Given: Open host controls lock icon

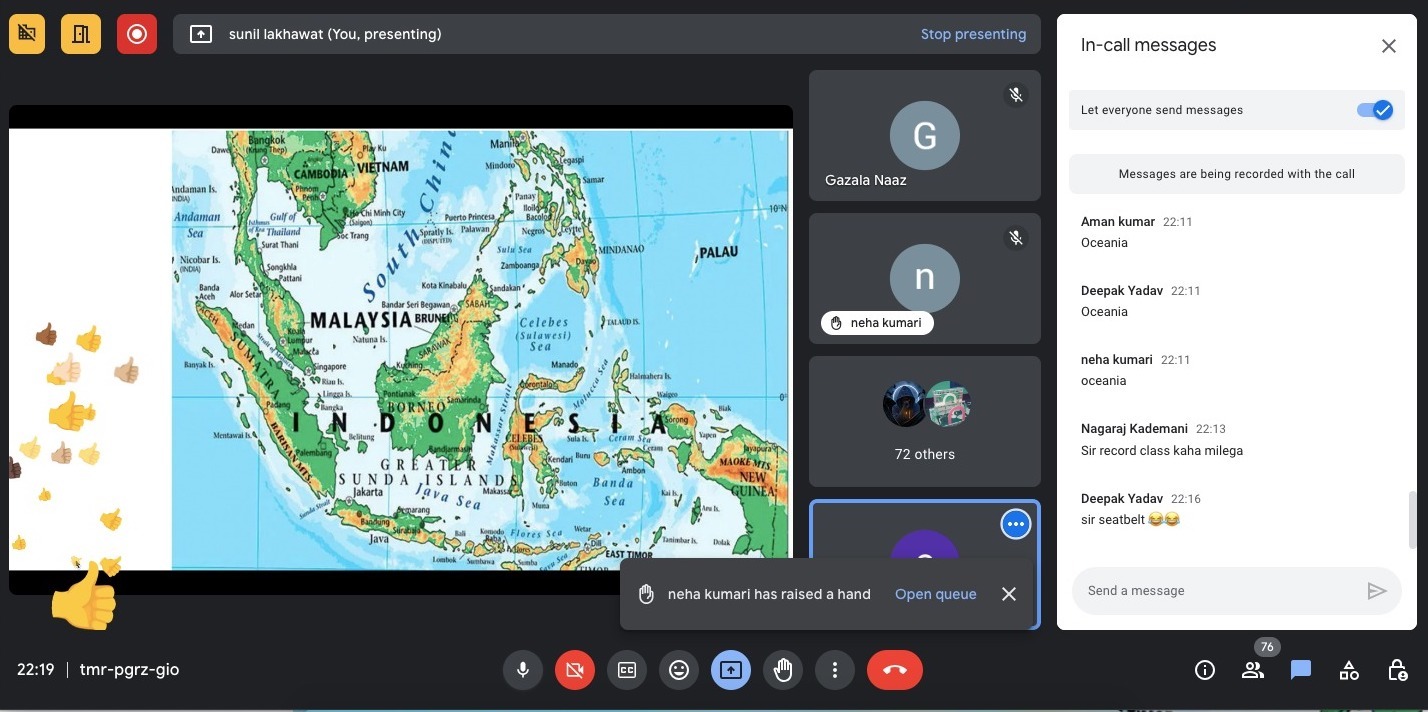Looking at the screenshot, I should coord(1397,670).
